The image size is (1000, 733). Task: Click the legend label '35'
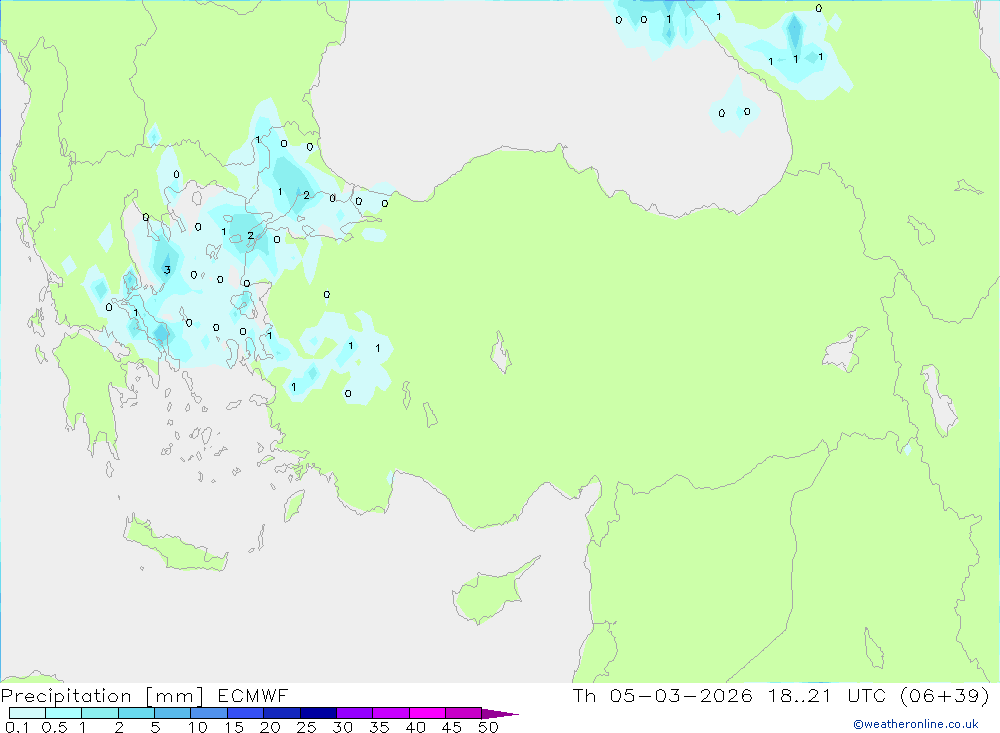click(x=379, y=727)
